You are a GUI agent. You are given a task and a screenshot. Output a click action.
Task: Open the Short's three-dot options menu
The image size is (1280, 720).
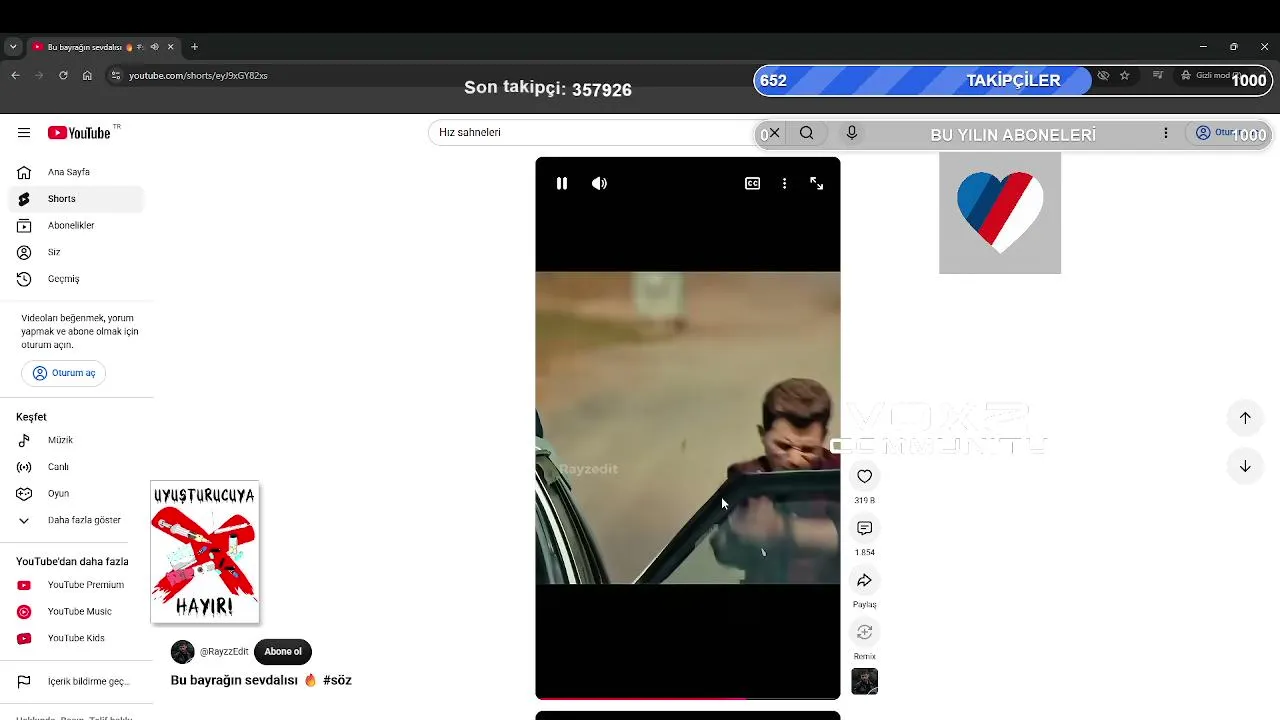[x=784, y=184]
